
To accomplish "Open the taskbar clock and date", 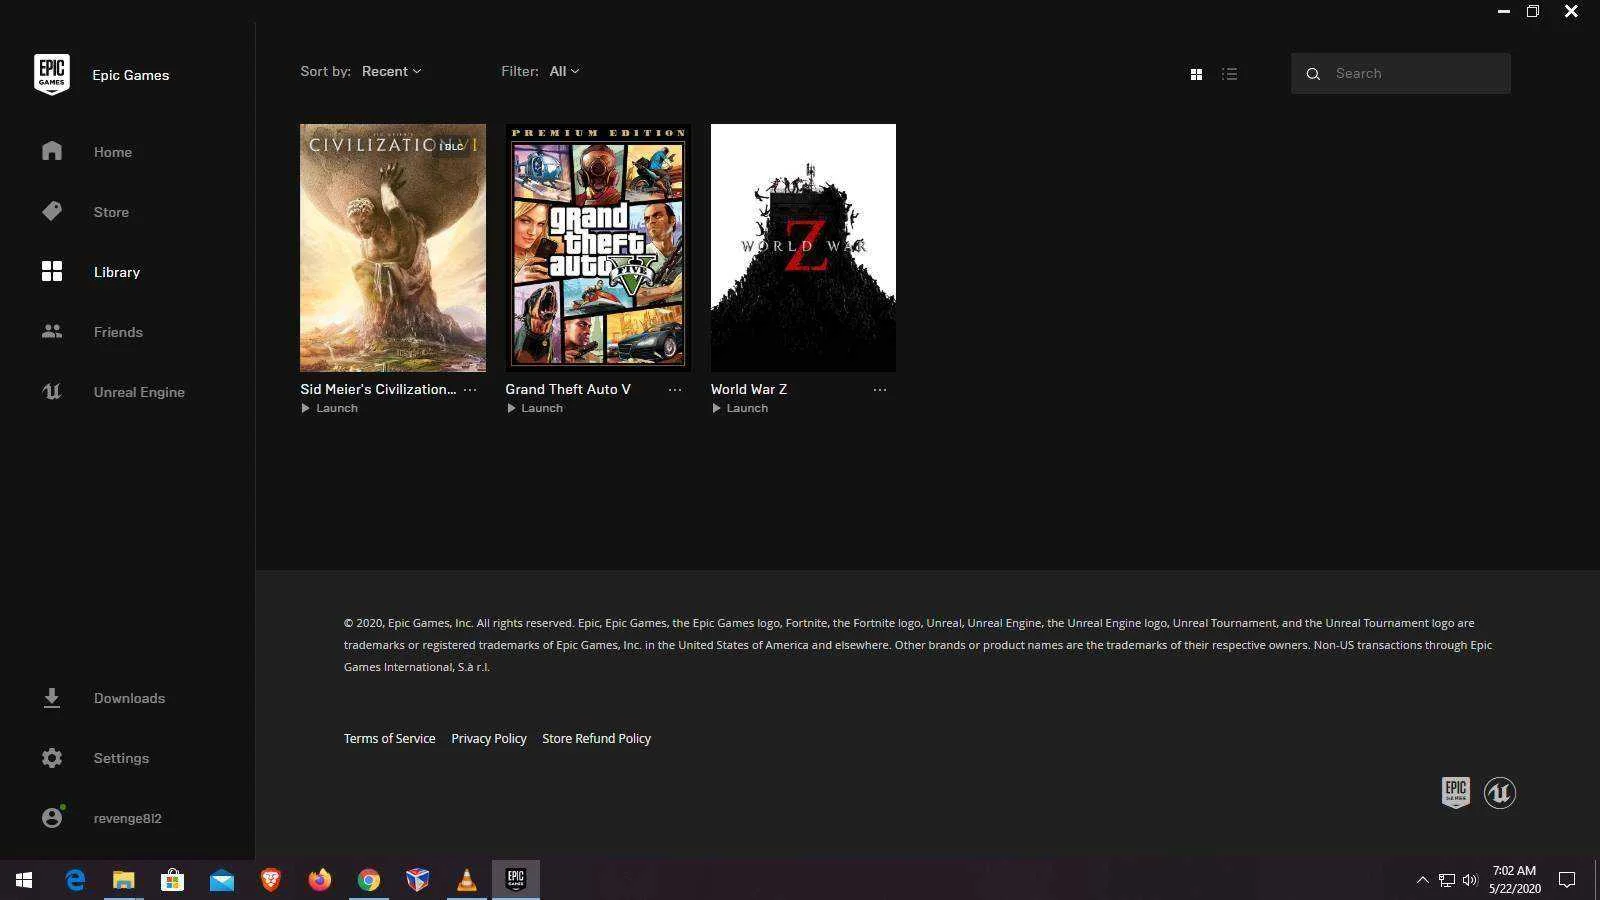I will coord(1514,880).
